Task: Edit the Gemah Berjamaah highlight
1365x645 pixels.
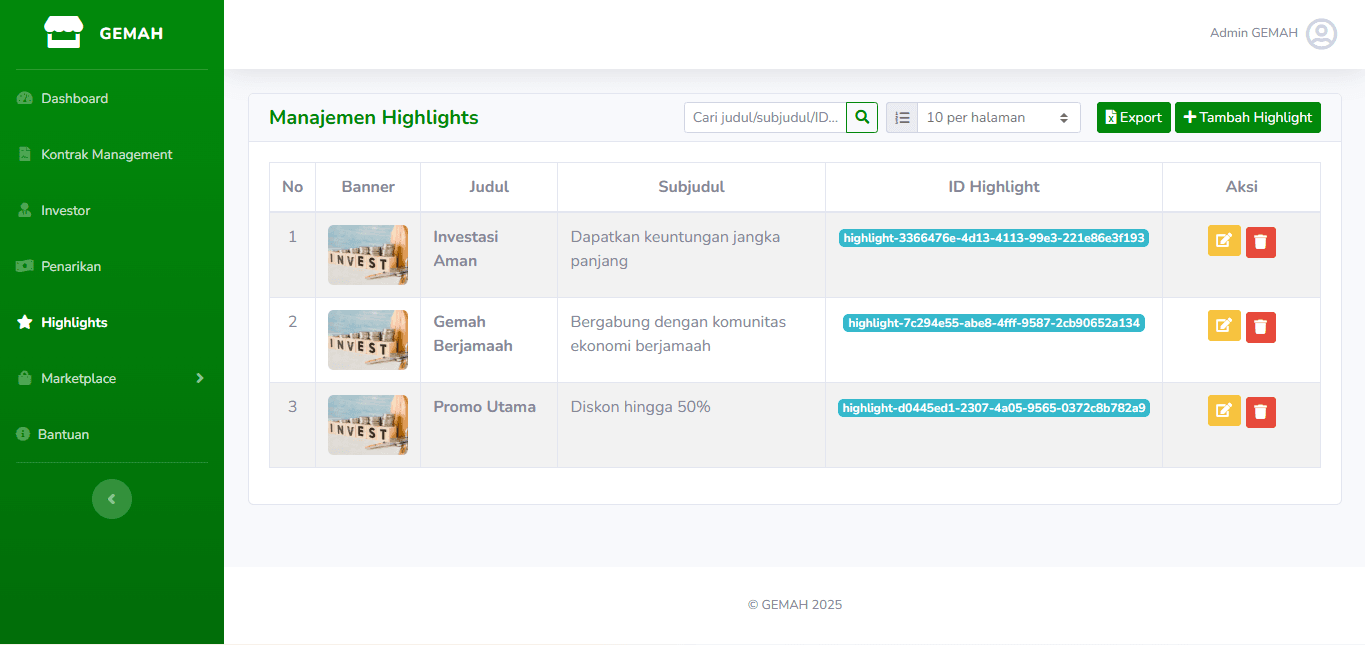Action: (x=1224, y=326)
